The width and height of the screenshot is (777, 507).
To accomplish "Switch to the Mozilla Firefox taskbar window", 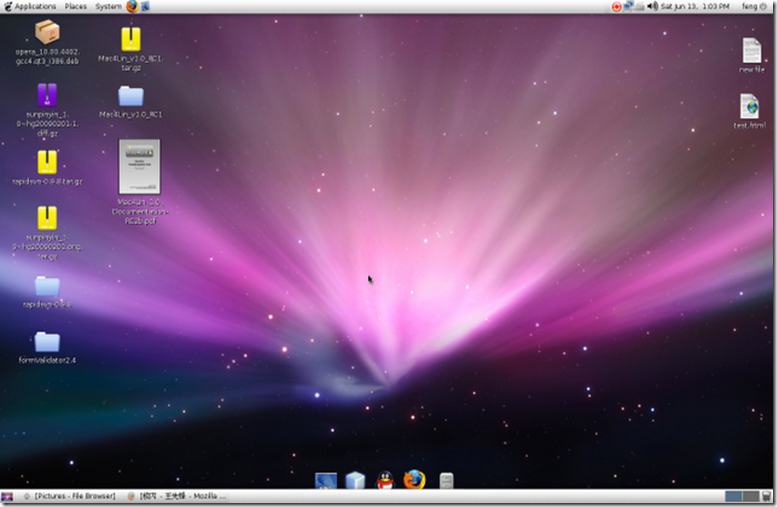I will (x=177, y=496).
